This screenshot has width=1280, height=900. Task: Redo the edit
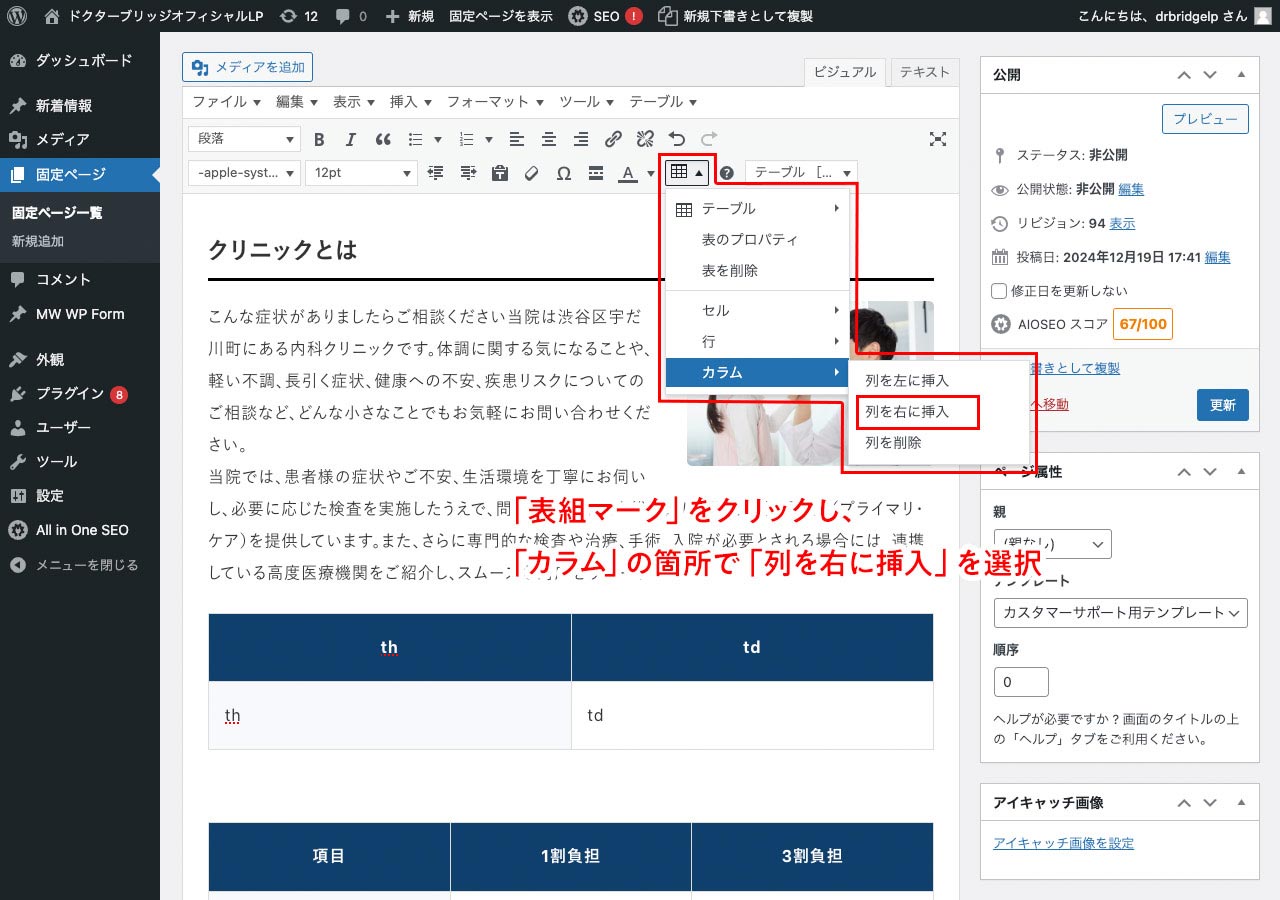[x=709, y=140]
